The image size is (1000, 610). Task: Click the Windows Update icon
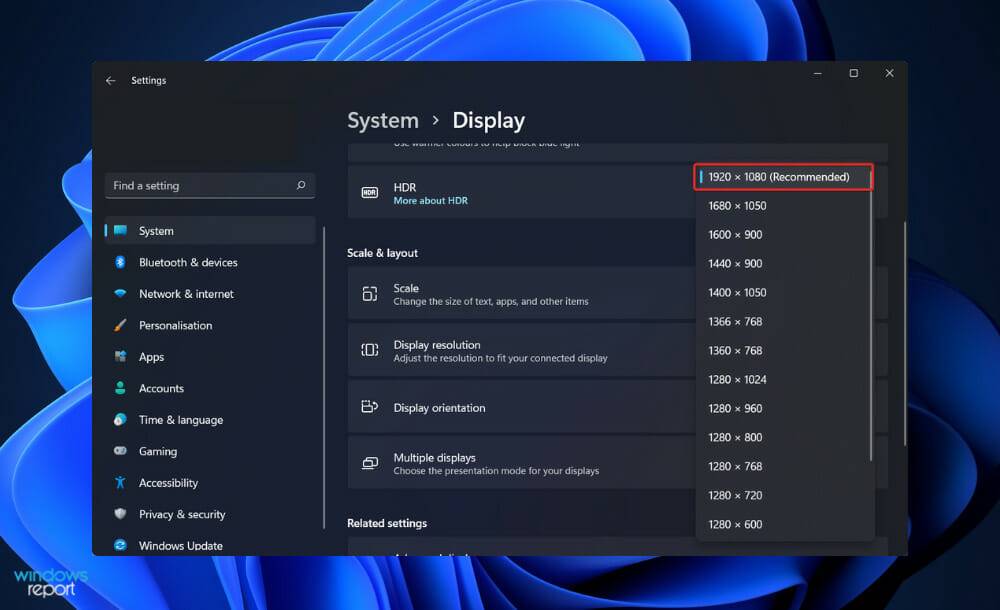pos(121,546)
